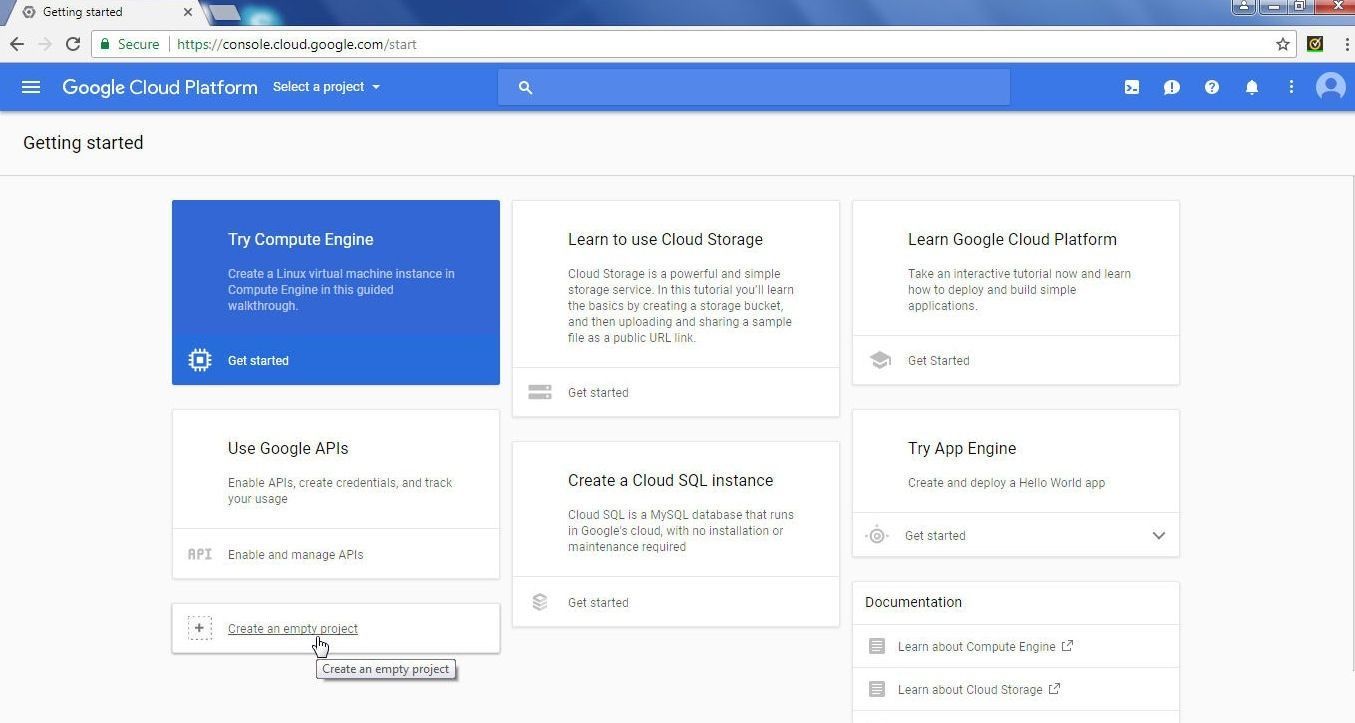The image size is (1355, 723).
Task: Click the App Engine target icon
Action: click(877, 535)
